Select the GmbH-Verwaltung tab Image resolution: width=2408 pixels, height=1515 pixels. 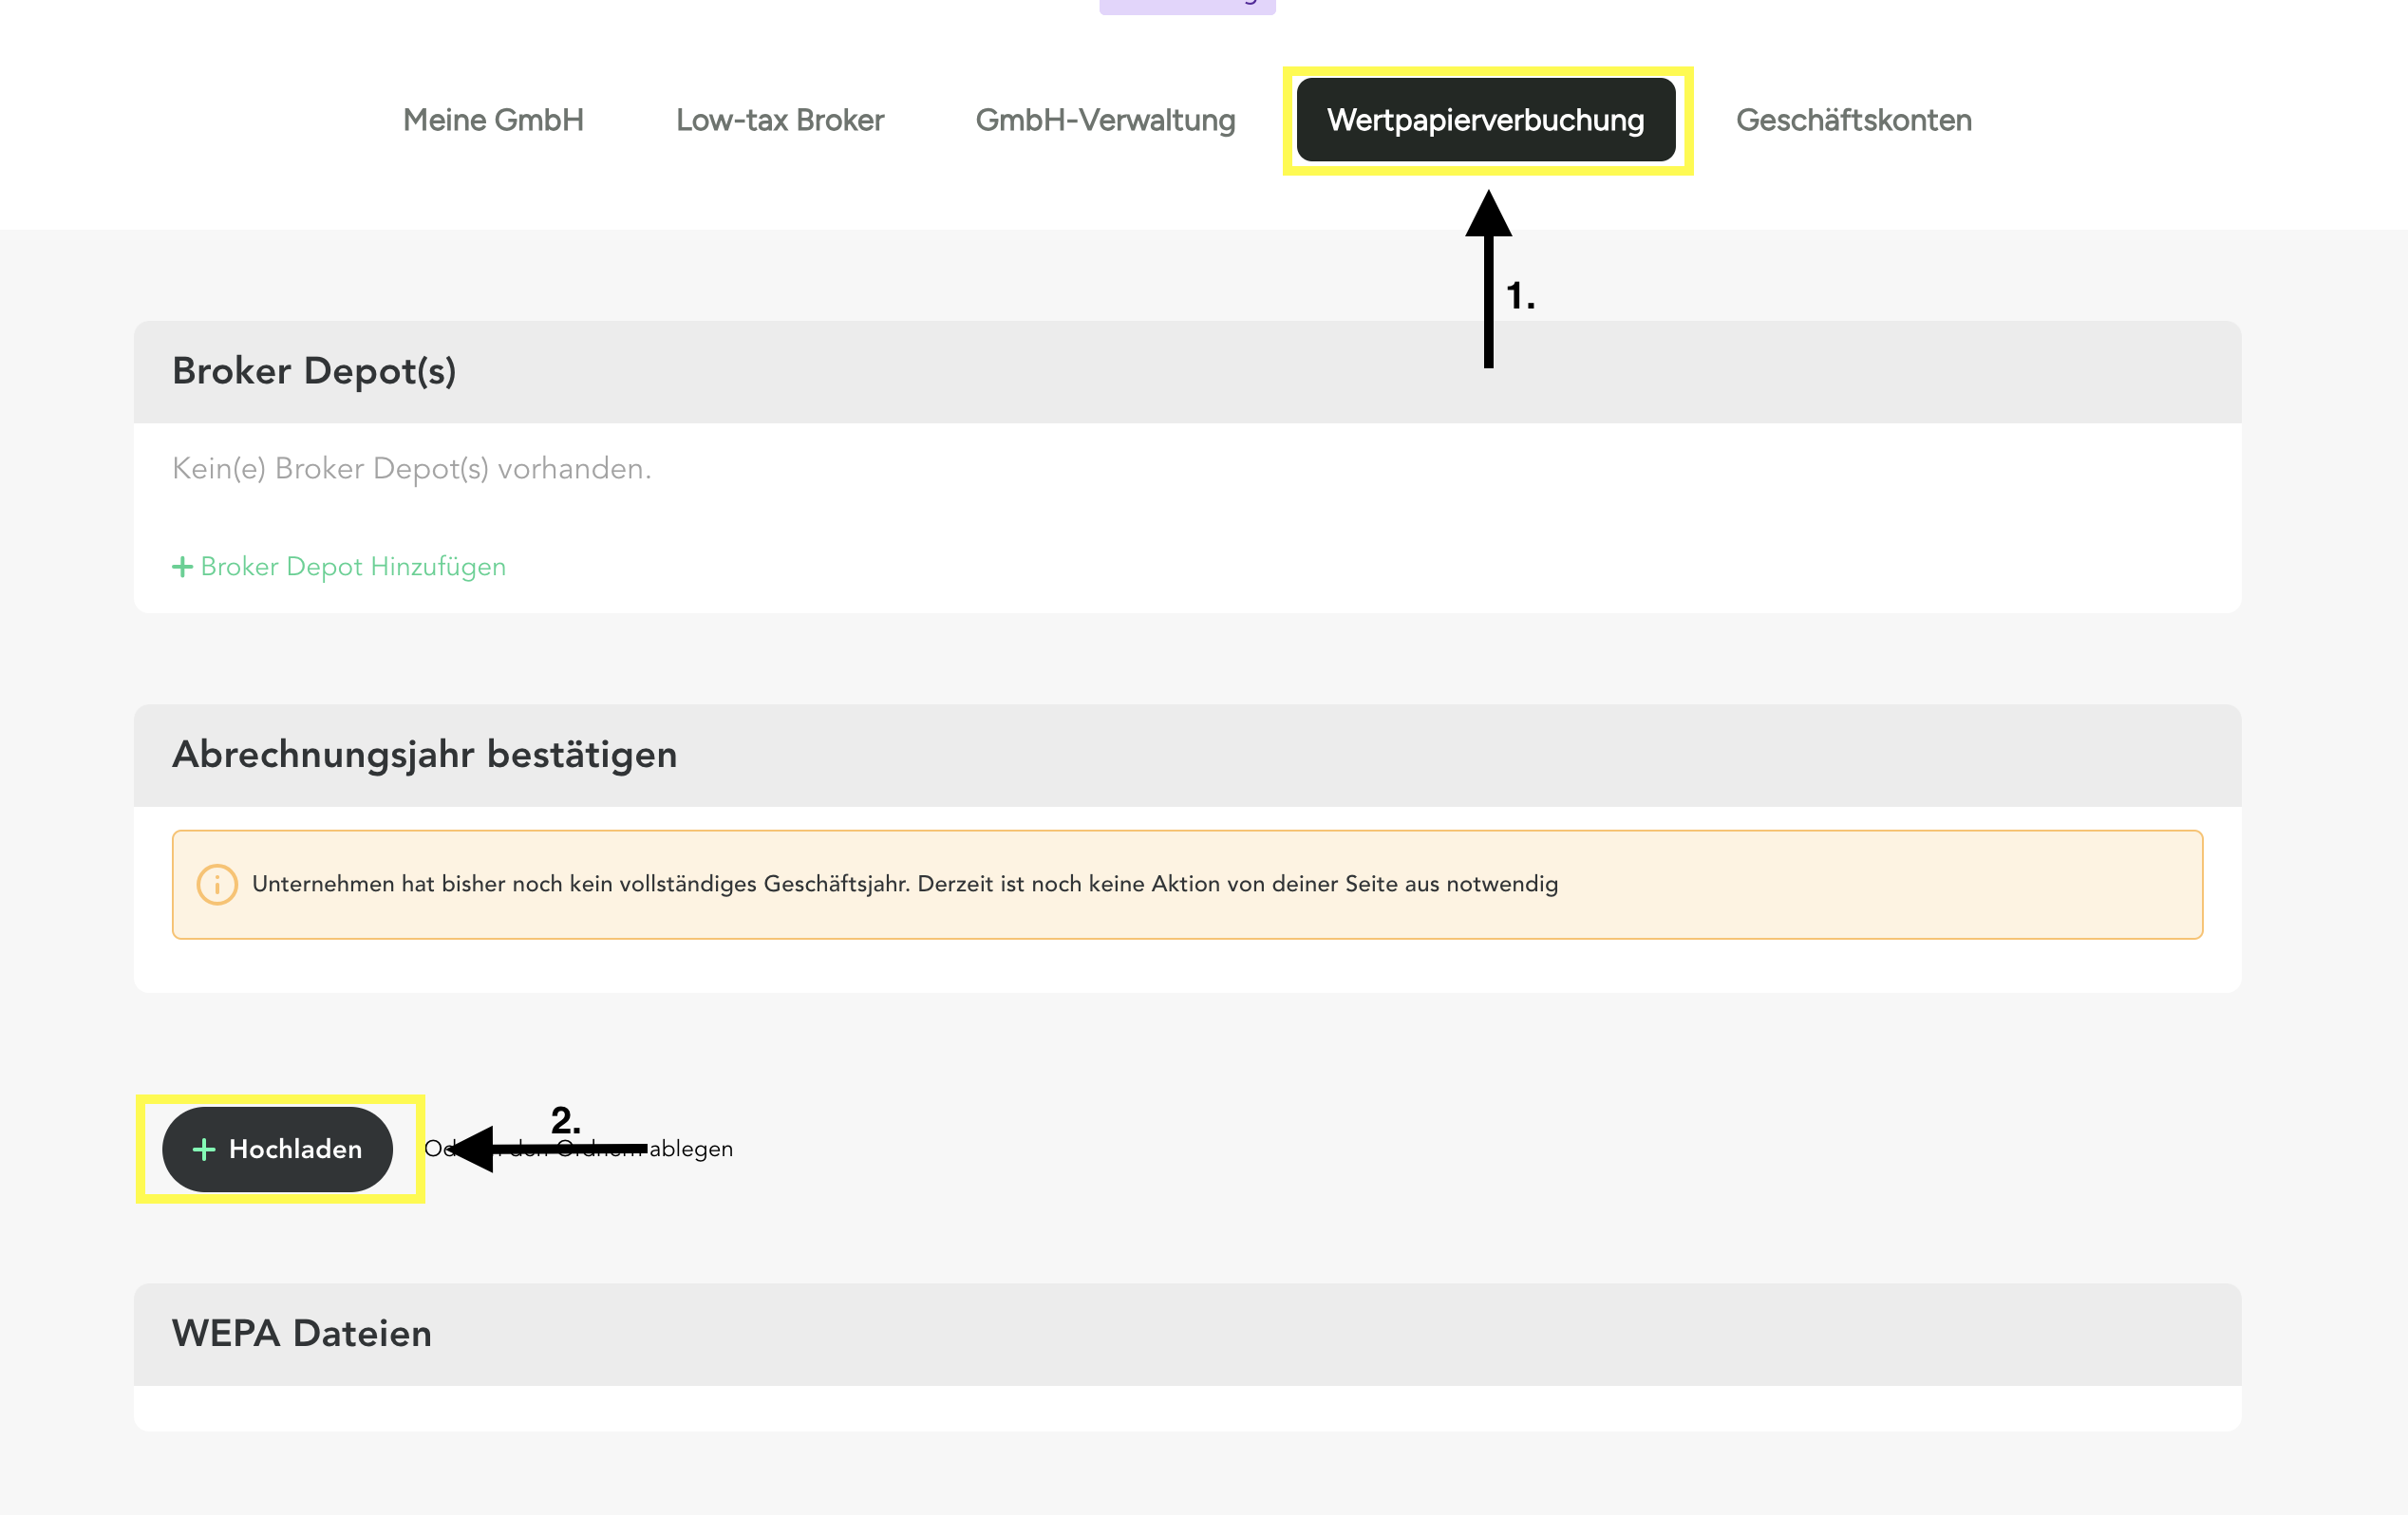point(1105,120)
